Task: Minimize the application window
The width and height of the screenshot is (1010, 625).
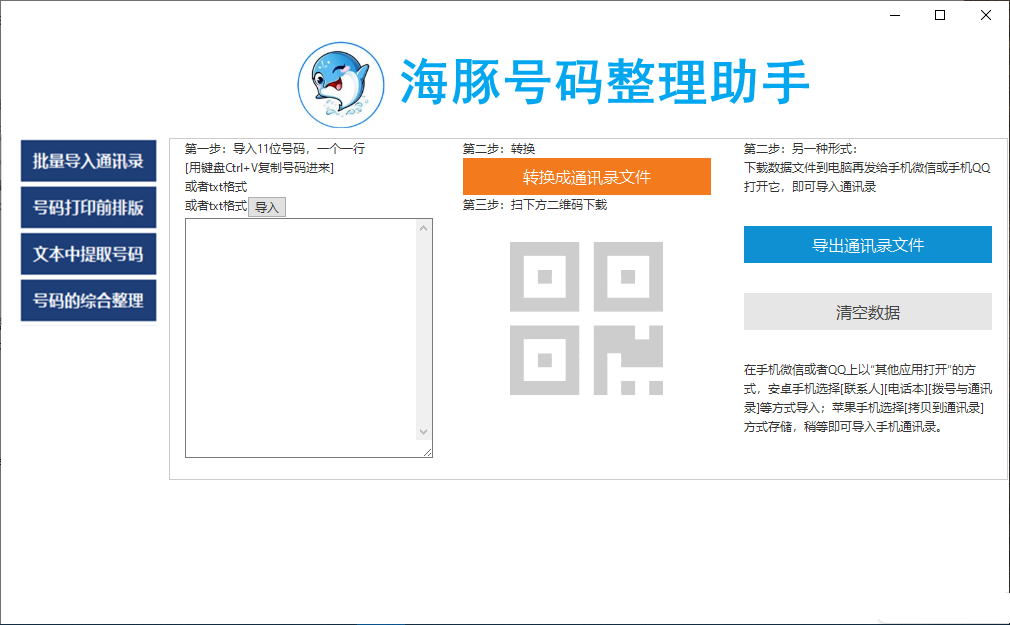Action: (x=895, y=15)
